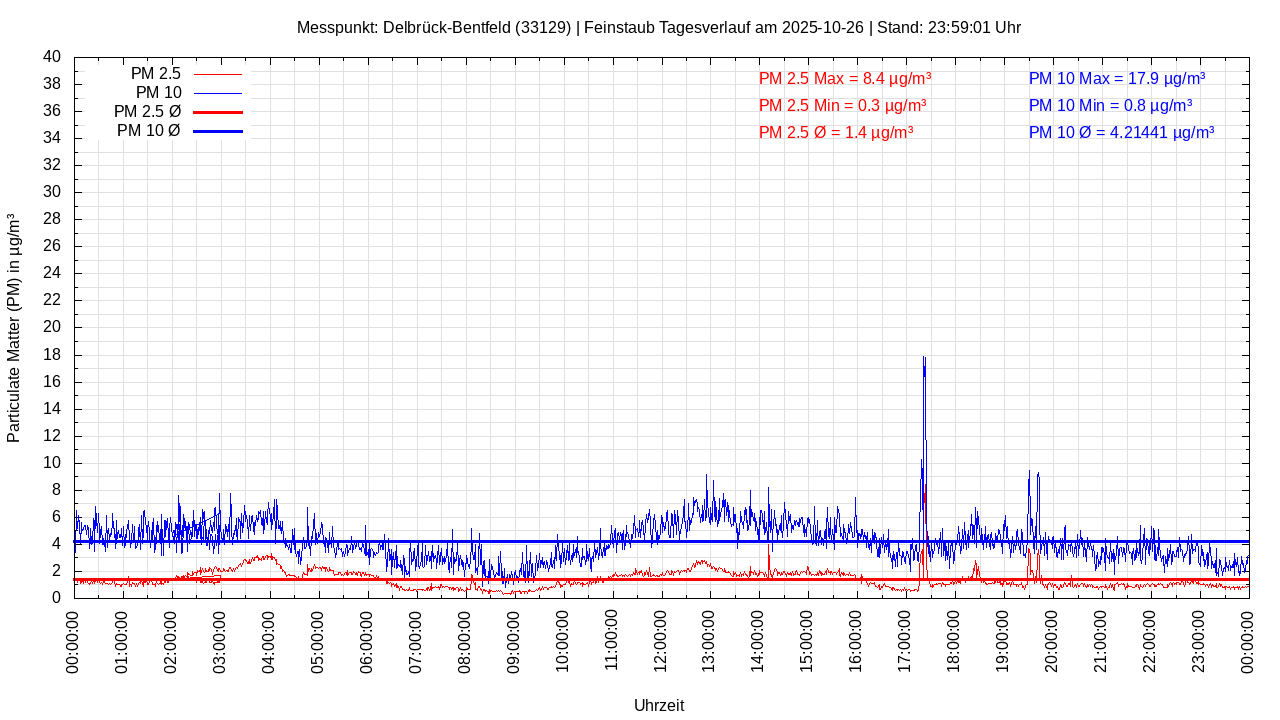The image size is (1280, 720).
Task: Click the red PM 2.5 Ø = 1.4 text
Action: [x=835, y=132]
